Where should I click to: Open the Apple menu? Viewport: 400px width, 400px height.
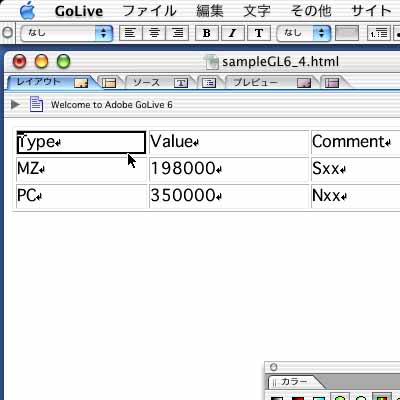click(28, 11)
